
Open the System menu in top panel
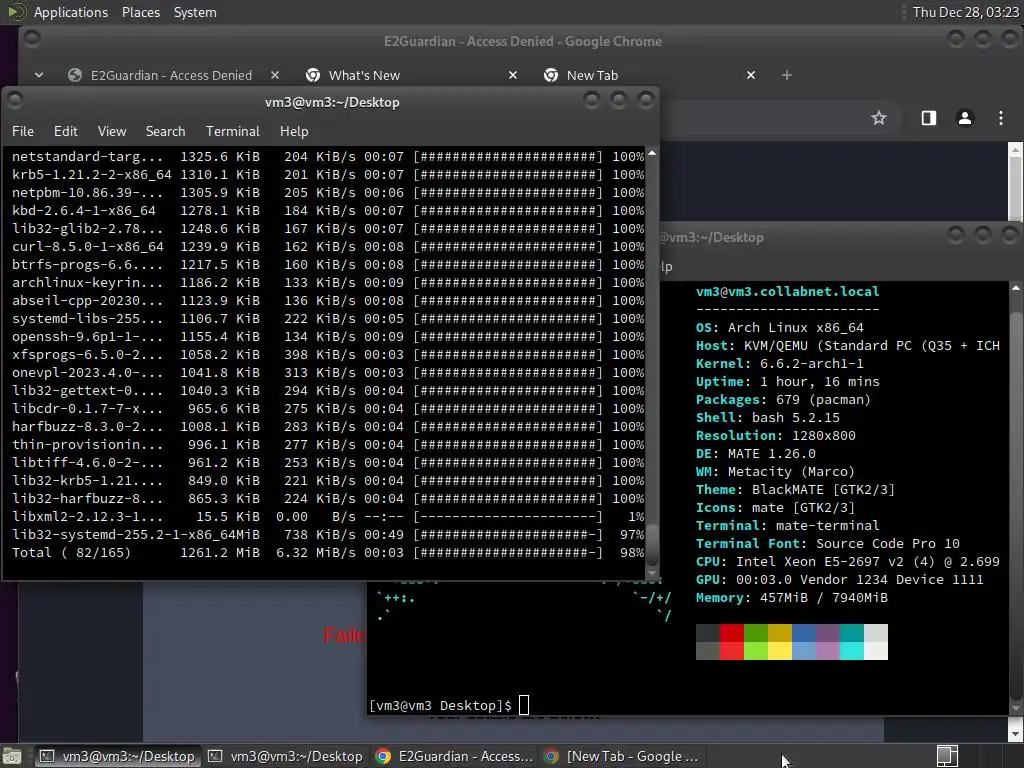[x=195, y=12]
